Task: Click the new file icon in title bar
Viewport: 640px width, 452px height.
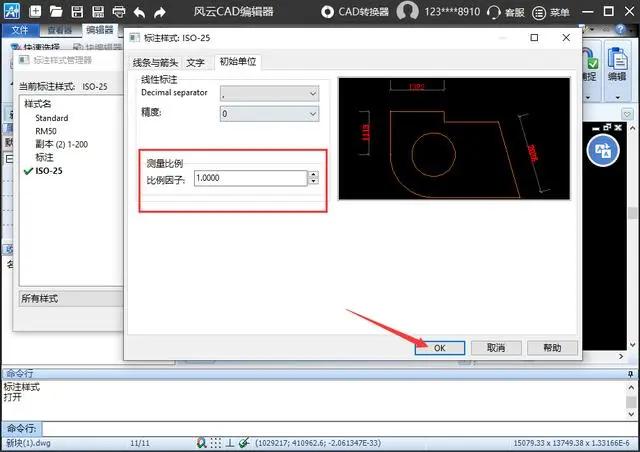Action: coord(35,12)
